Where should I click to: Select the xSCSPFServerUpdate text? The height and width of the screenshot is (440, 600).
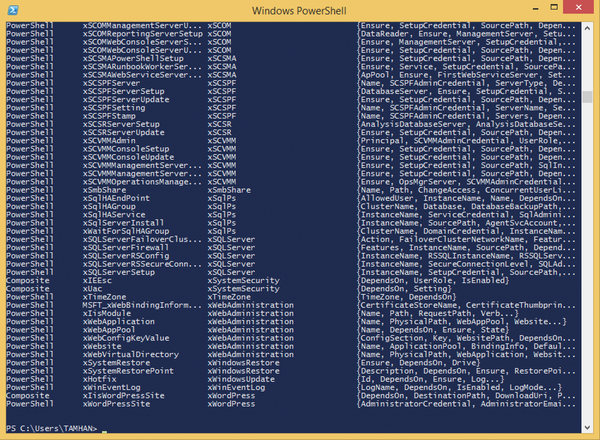126,99
